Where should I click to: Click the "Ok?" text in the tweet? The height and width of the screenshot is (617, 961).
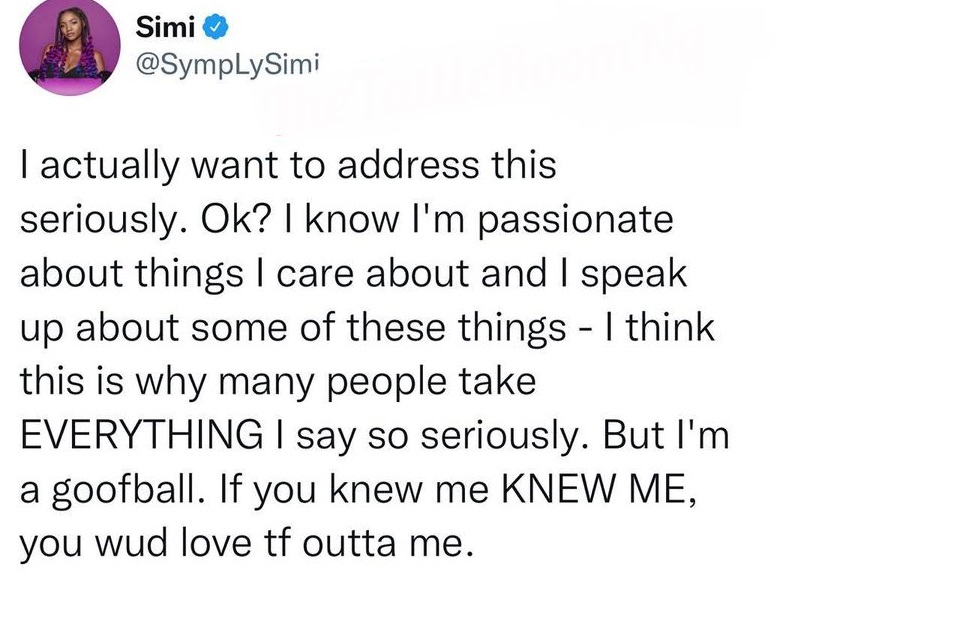205,220
